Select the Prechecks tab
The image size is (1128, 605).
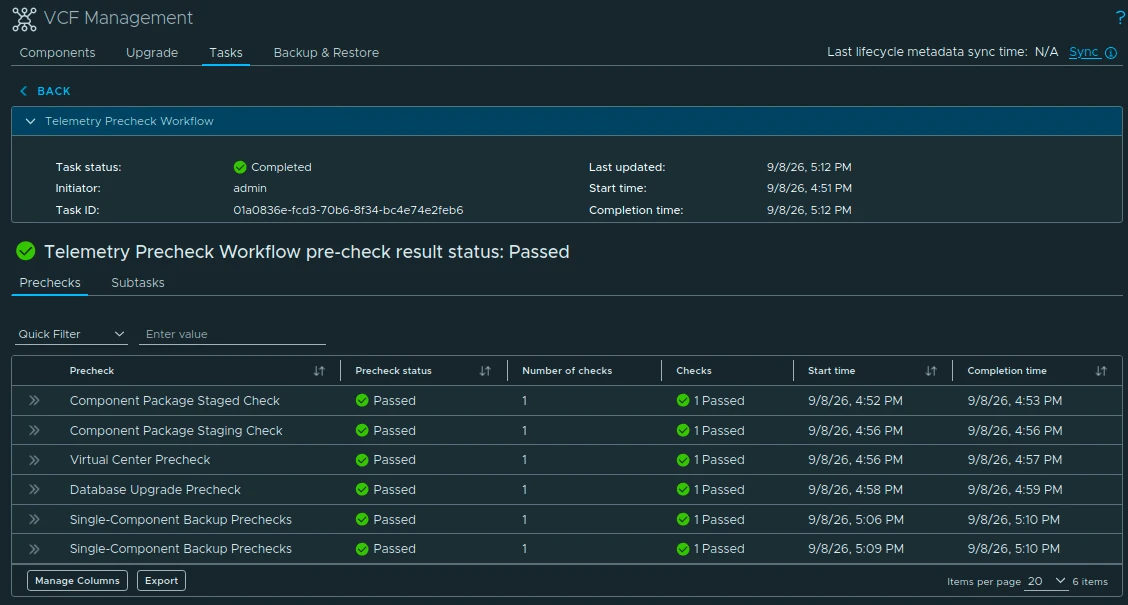click(50, 283)
